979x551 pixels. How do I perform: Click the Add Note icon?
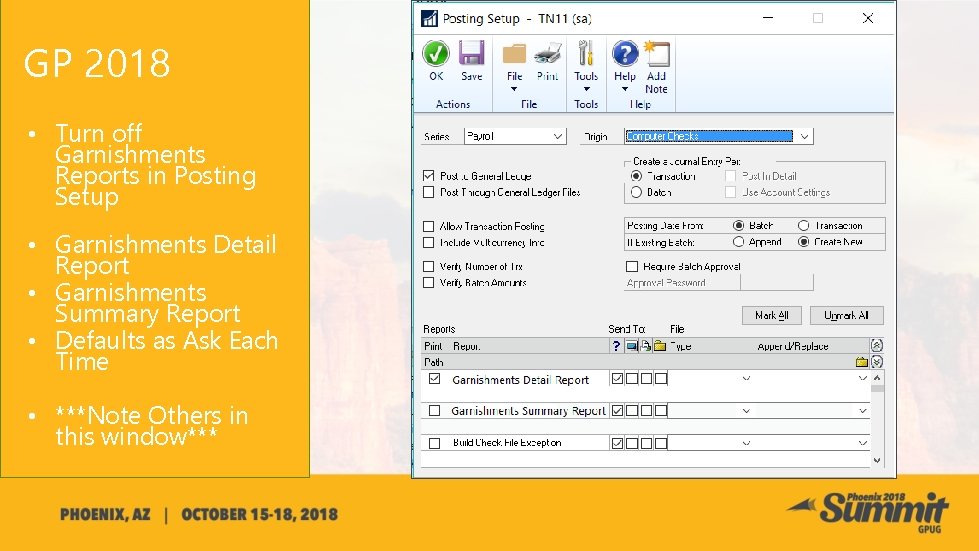pyautogui.click(x=656, y=54)
